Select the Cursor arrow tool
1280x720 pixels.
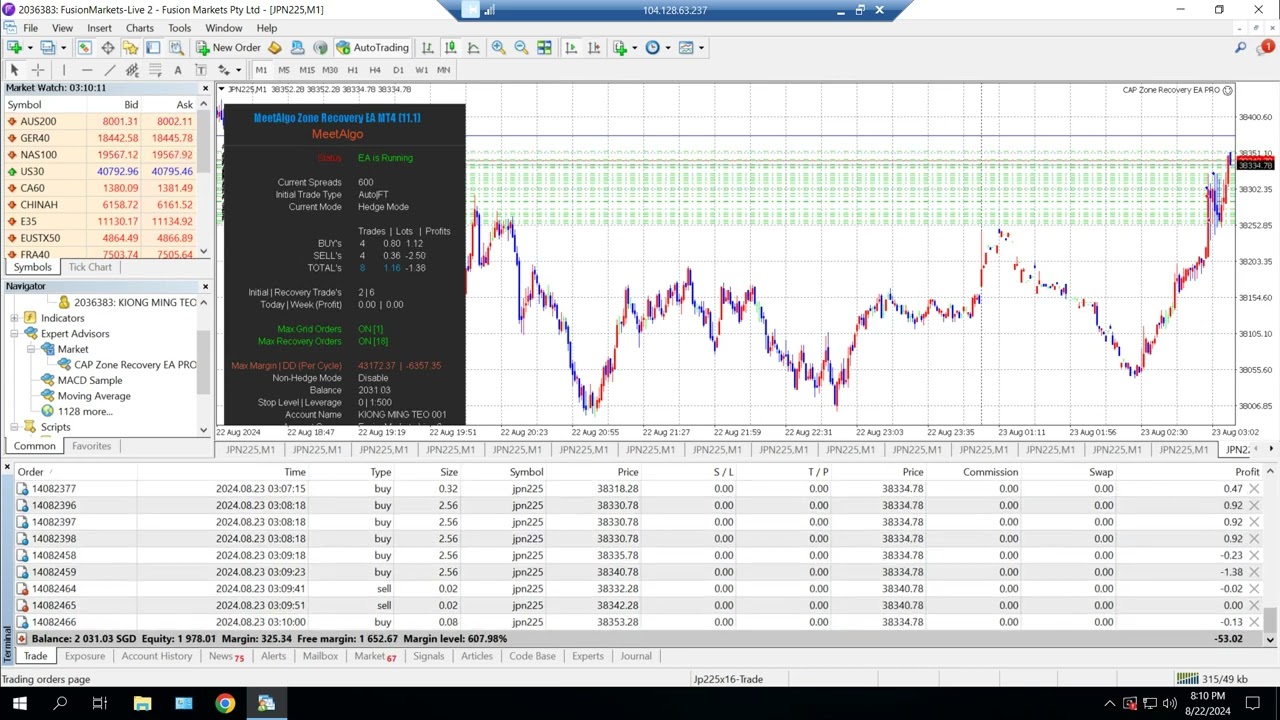coord(14,70)
